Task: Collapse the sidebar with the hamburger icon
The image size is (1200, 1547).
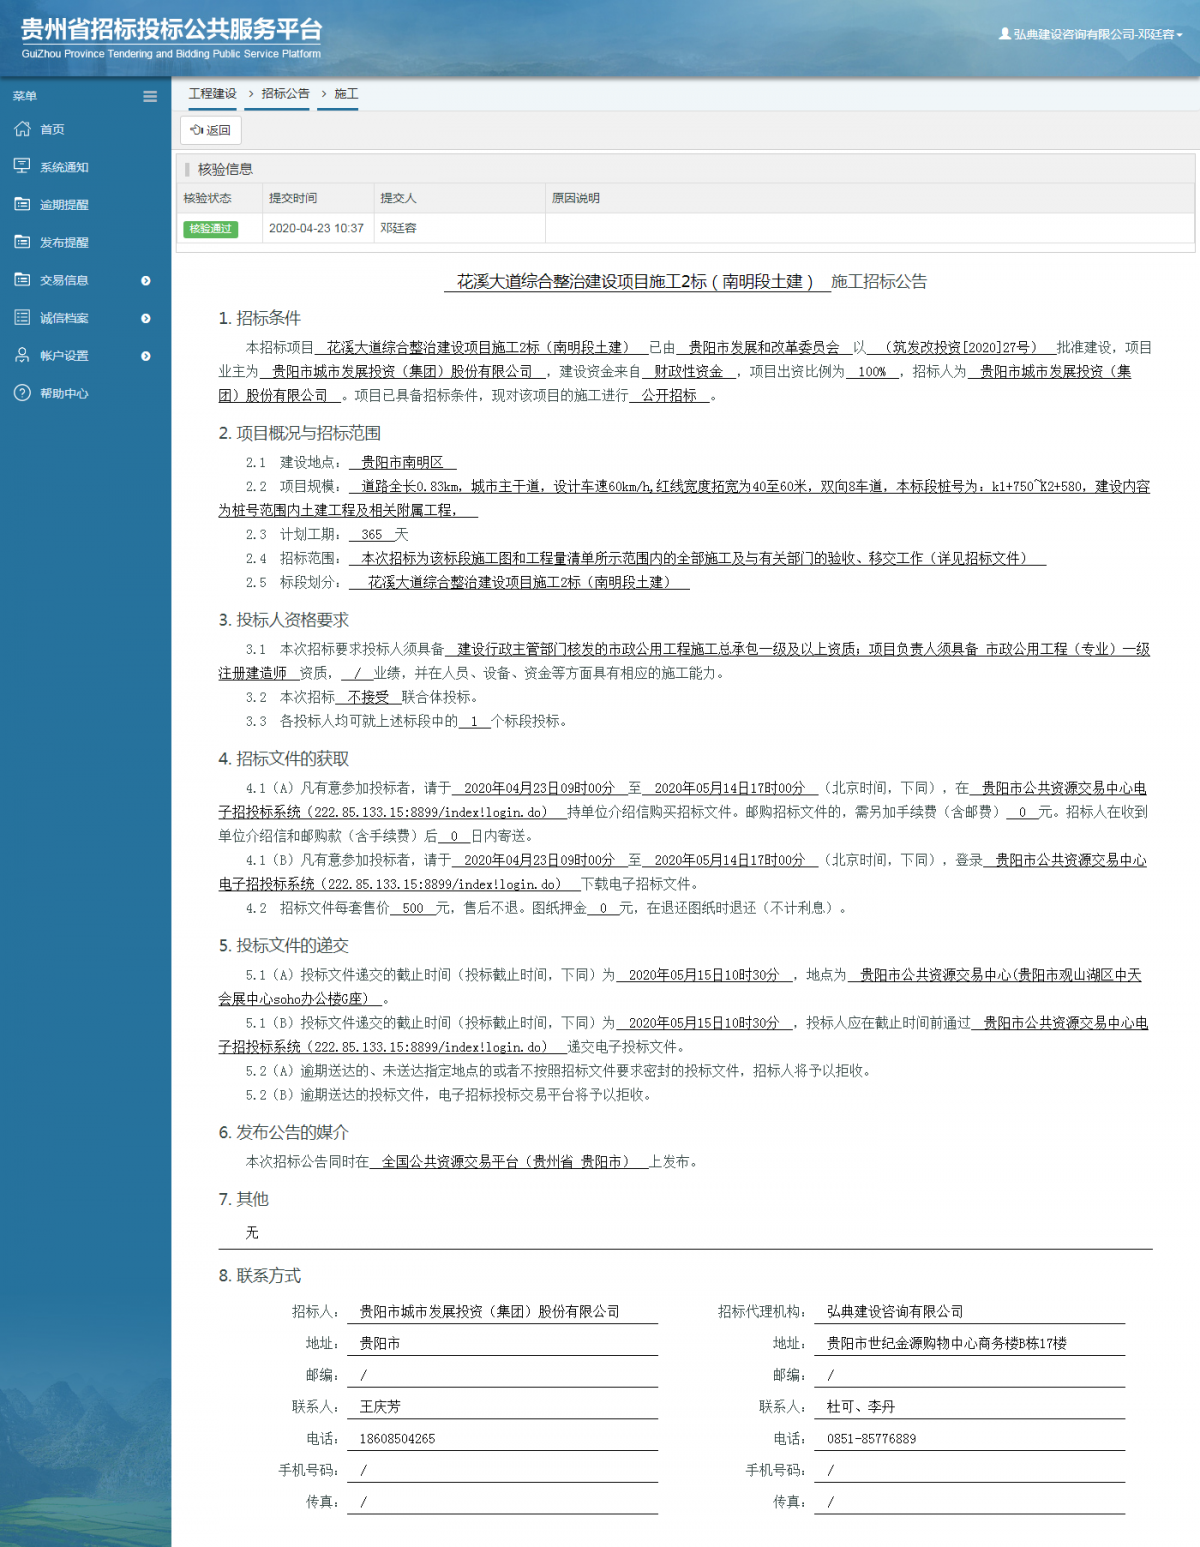Action: pos(150,97)
